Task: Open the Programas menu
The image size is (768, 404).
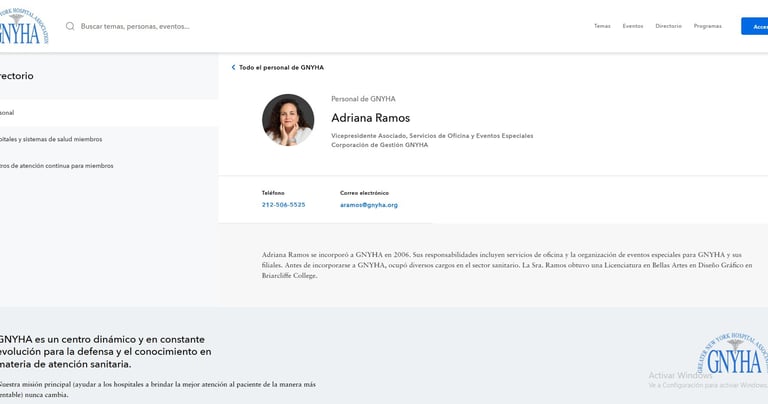Action: [x=708, y=26]
